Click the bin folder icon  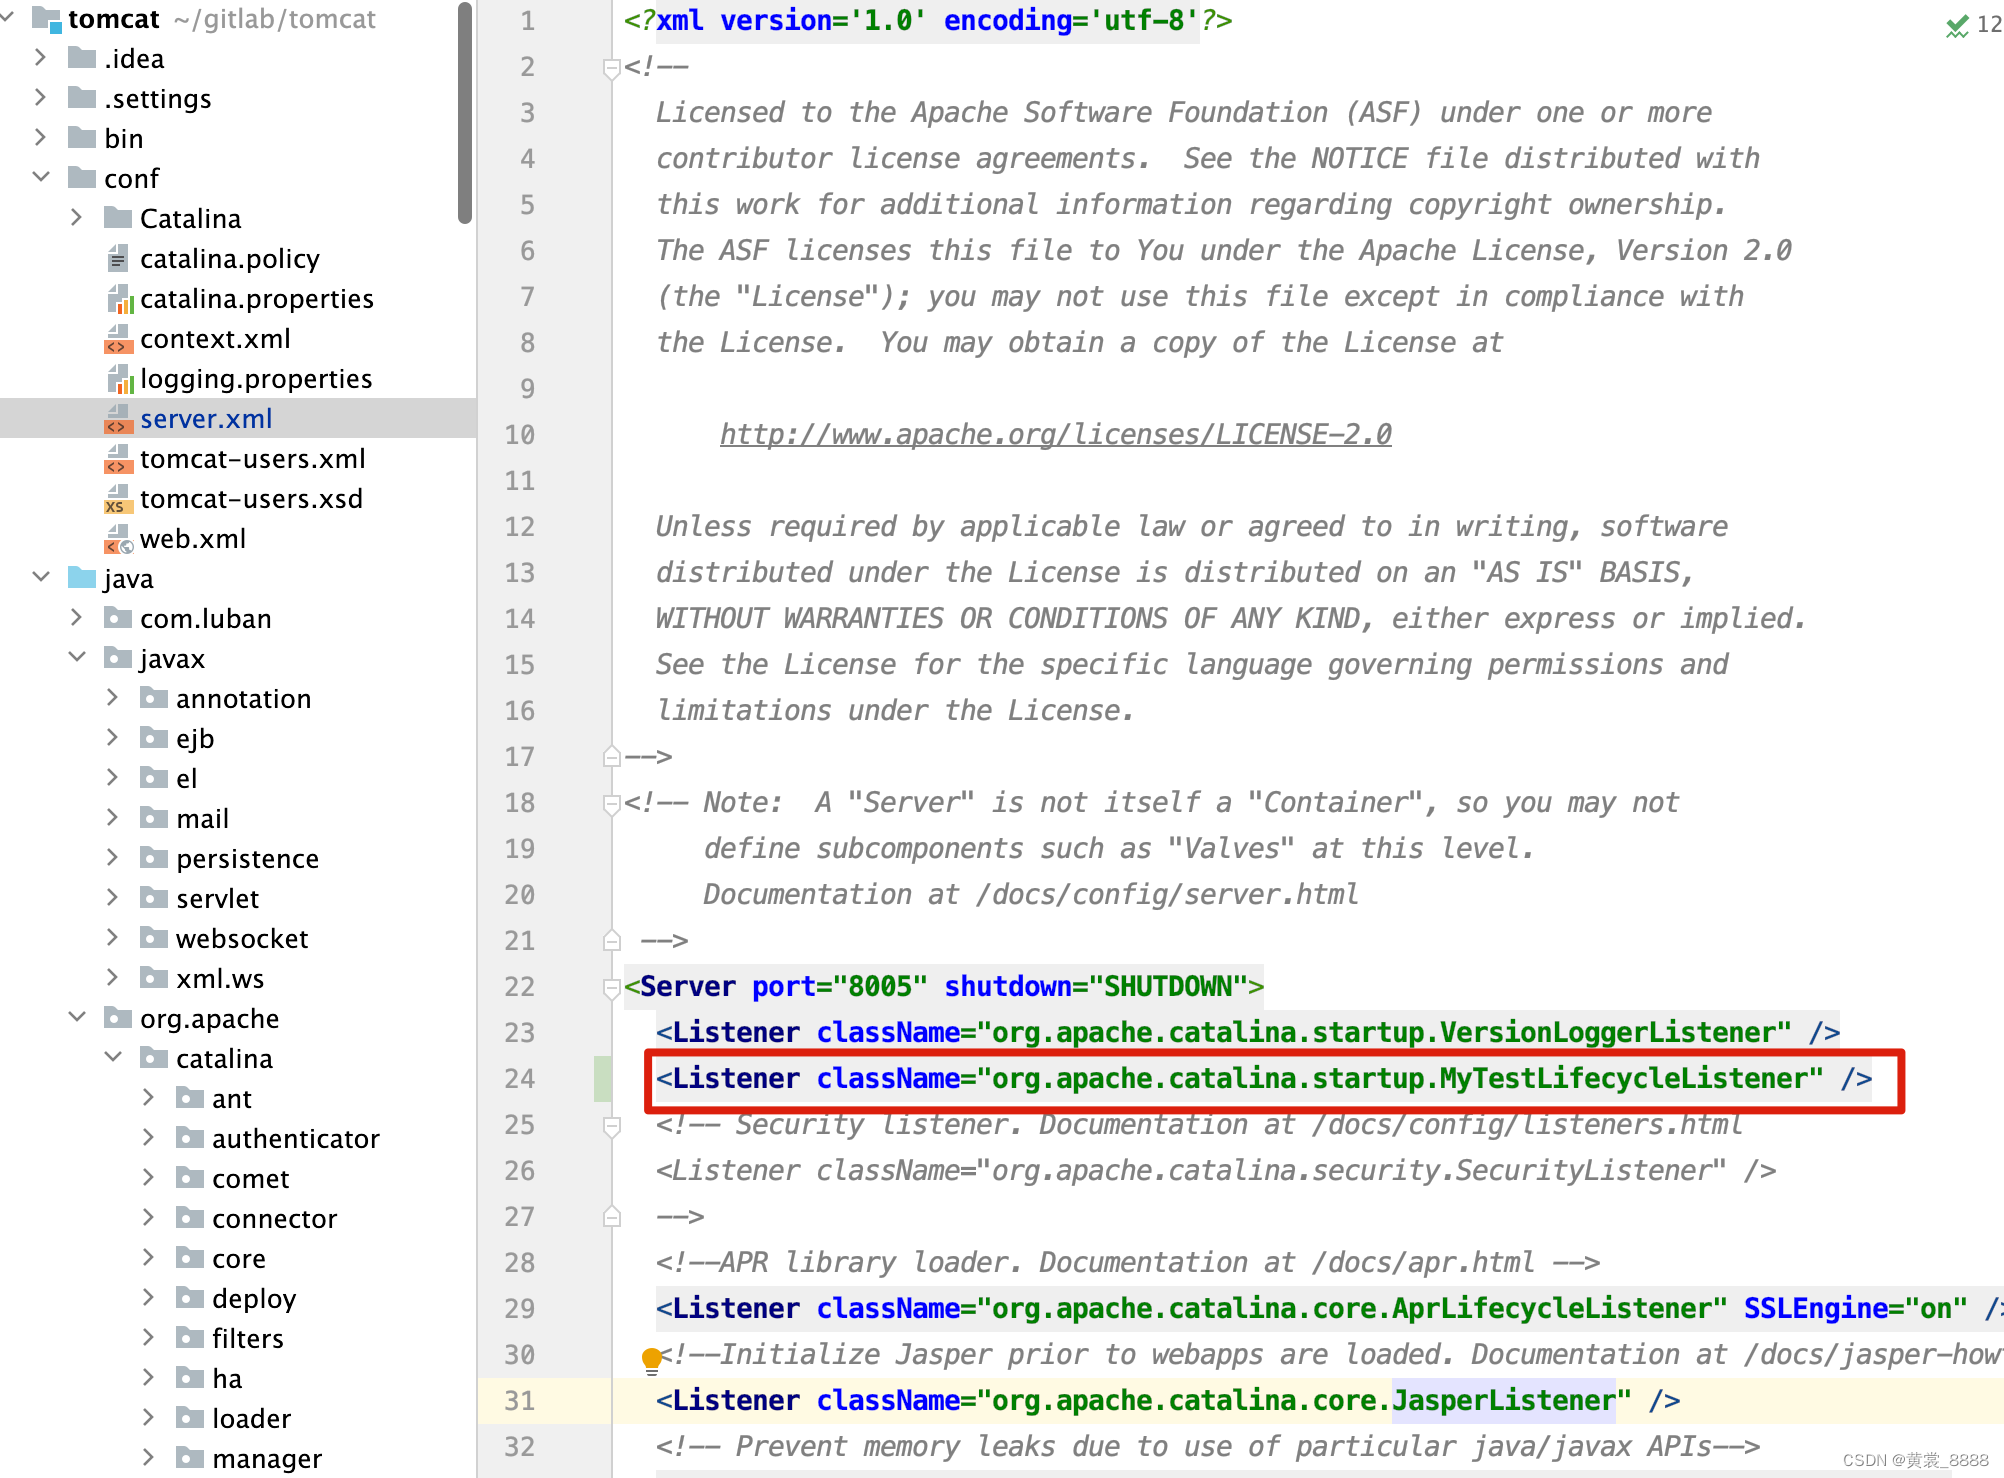(82, 138)
